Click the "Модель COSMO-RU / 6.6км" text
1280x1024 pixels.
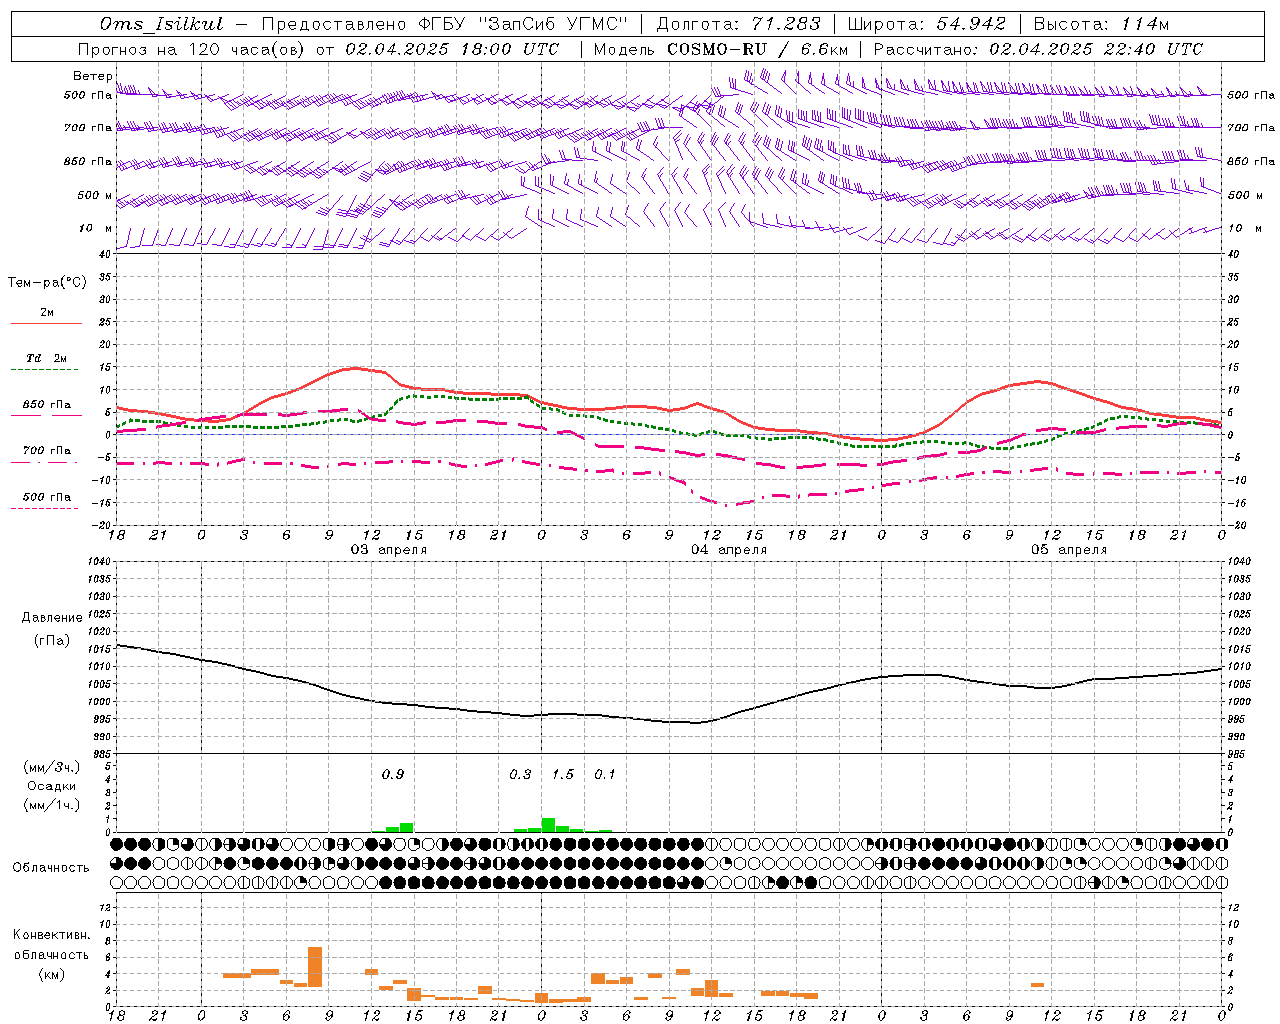(x=721, y=49)
